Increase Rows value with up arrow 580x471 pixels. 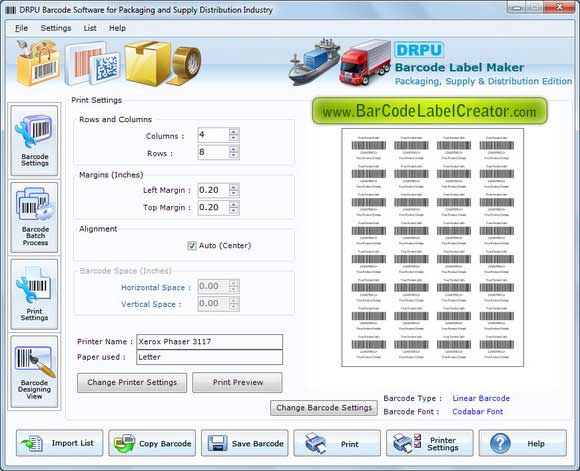click(233, 149)
